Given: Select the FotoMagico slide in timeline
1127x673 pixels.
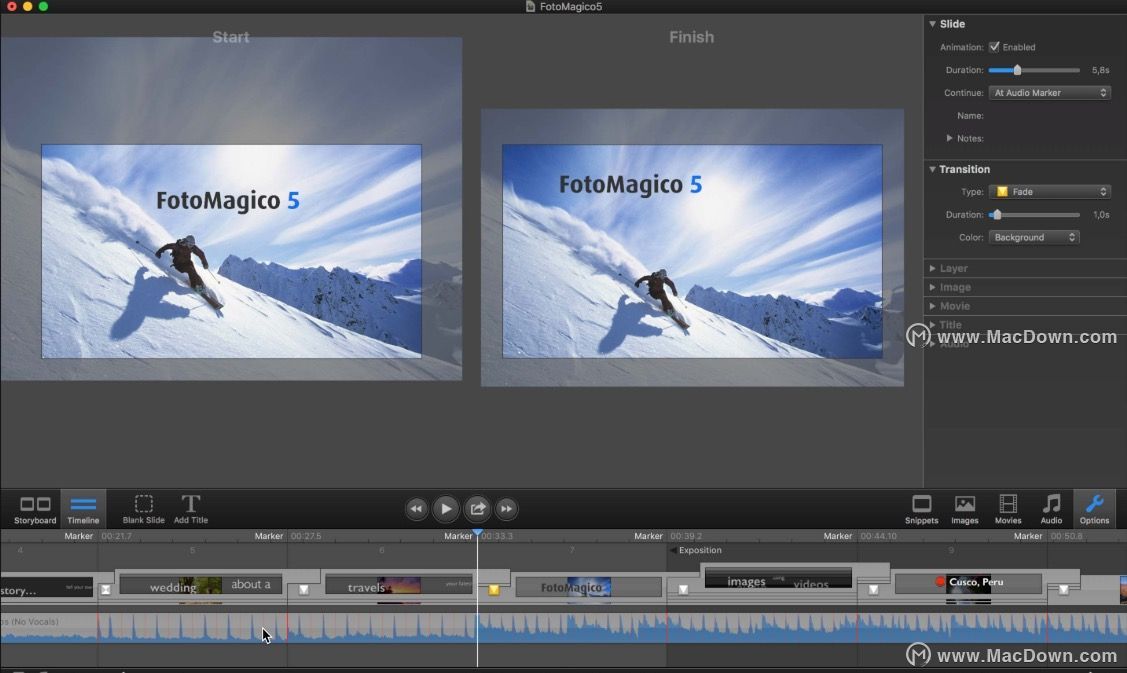Looking at the screenshot, I should coord(589,587).
